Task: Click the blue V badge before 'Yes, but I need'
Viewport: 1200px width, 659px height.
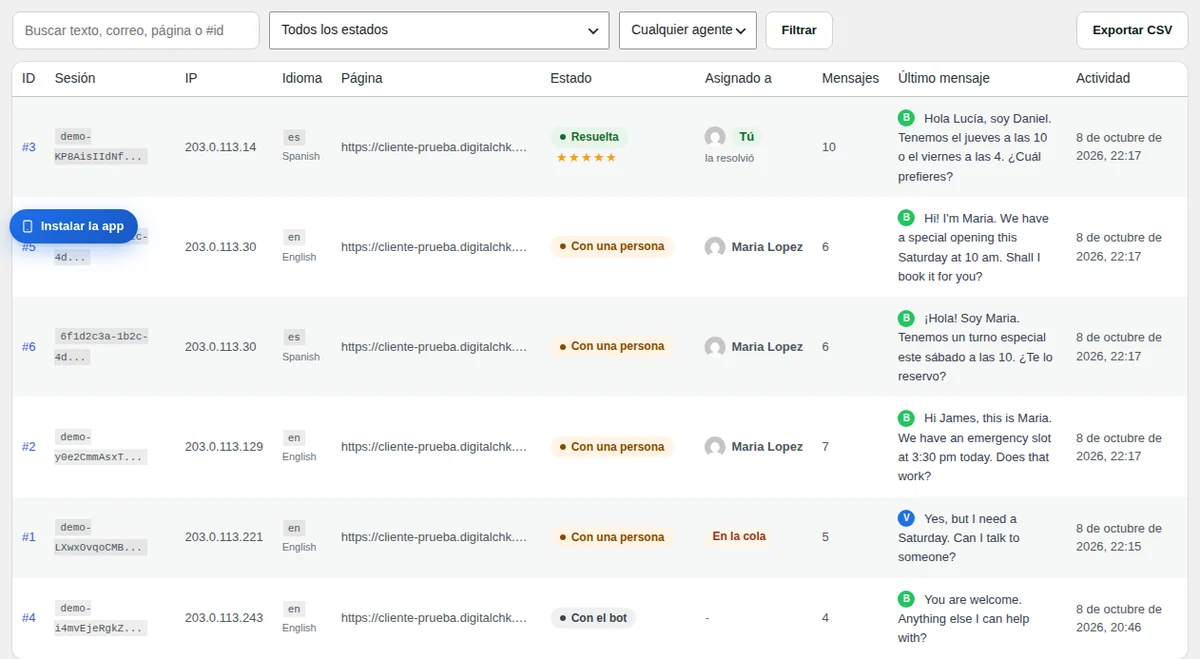Action: [x=906, y=518]
